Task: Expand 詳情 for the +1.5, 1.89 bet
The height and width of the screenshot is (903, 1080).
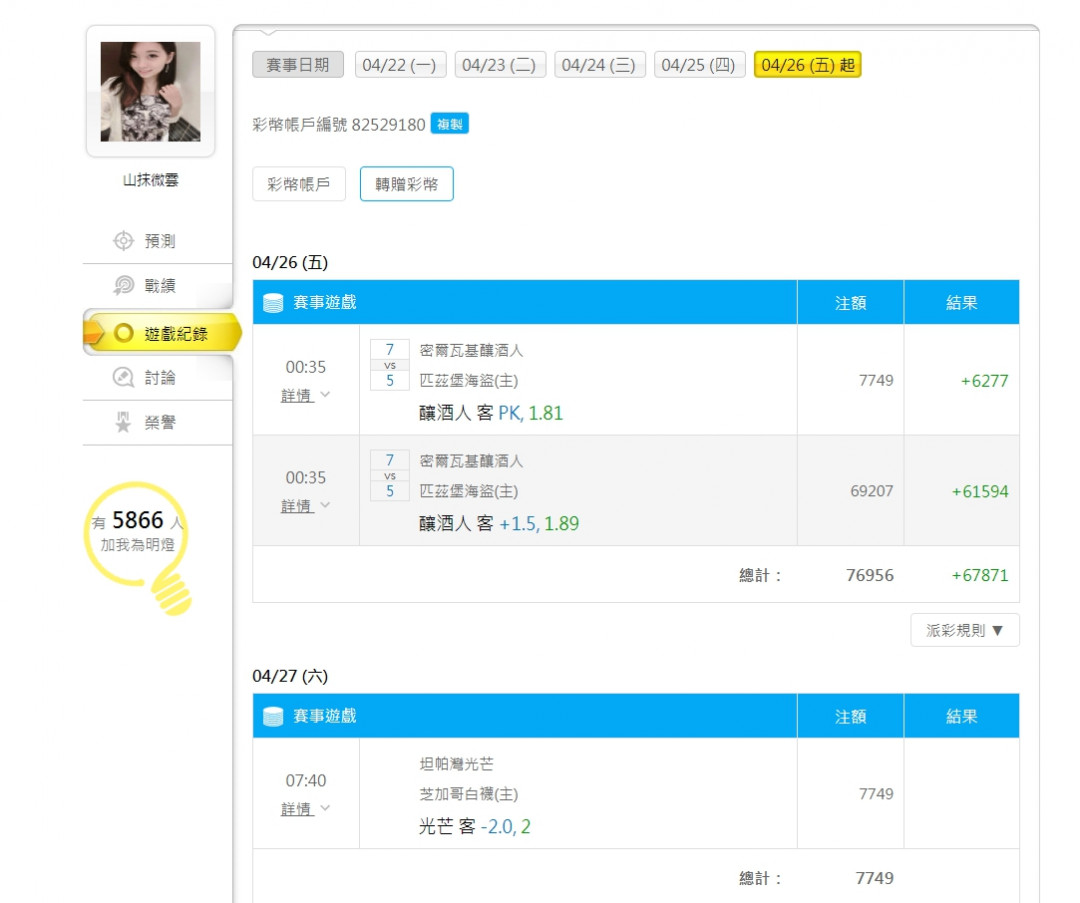Action: [297, 506]
